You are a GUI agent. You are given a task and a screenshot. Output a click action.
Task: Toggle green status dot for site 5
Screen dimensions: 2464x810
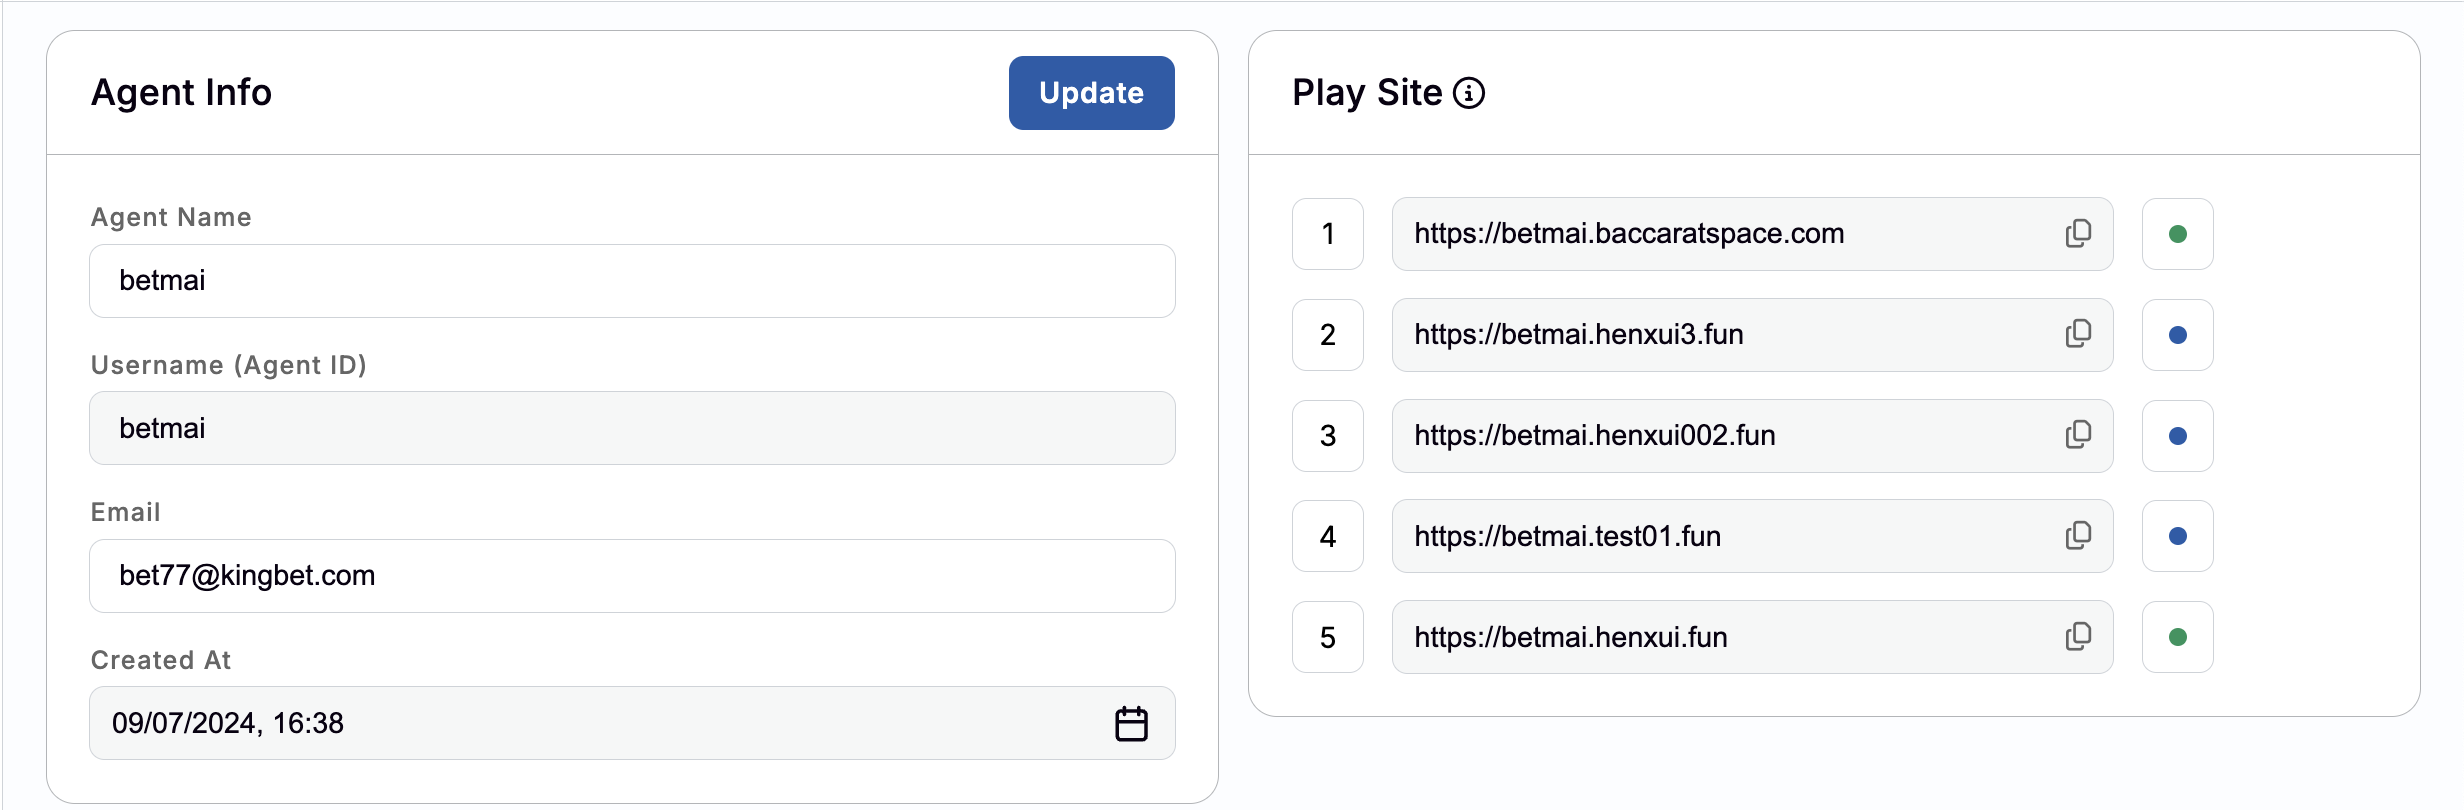click(x=2177, y=637)
